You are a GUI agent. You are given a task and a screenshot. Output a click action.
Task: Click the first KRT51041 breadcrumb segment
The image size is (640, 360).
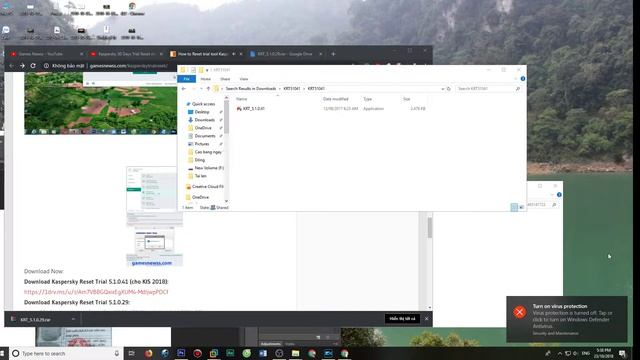click(291, 89)
